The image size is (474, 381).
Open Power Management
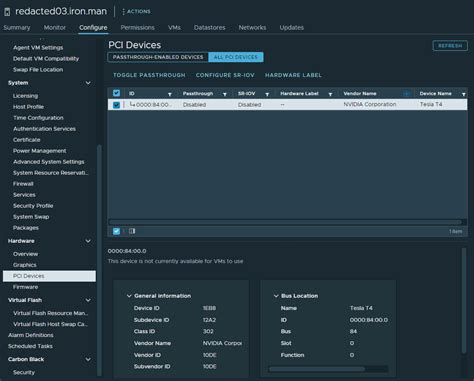click(39, 151)
